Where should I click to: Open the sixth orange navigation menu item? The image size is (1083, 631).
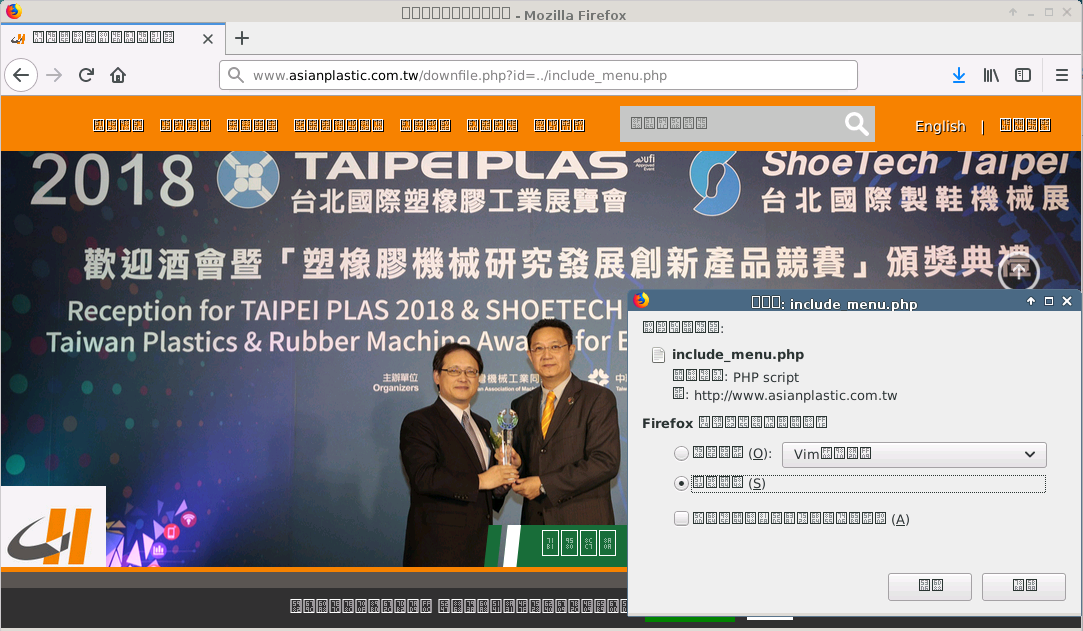pos(492,125)
